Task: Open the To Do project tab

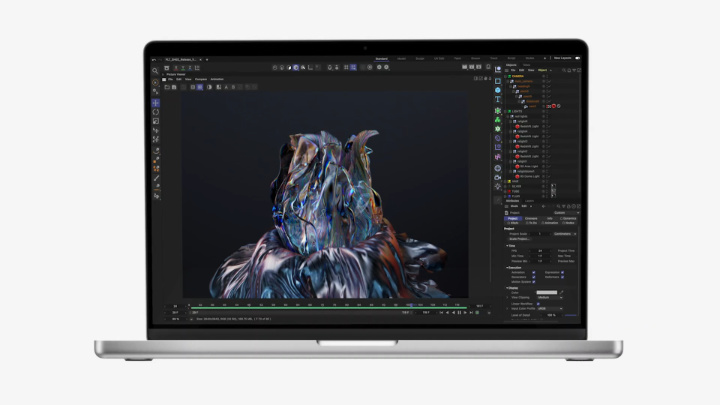Action: tap(532, 223)
